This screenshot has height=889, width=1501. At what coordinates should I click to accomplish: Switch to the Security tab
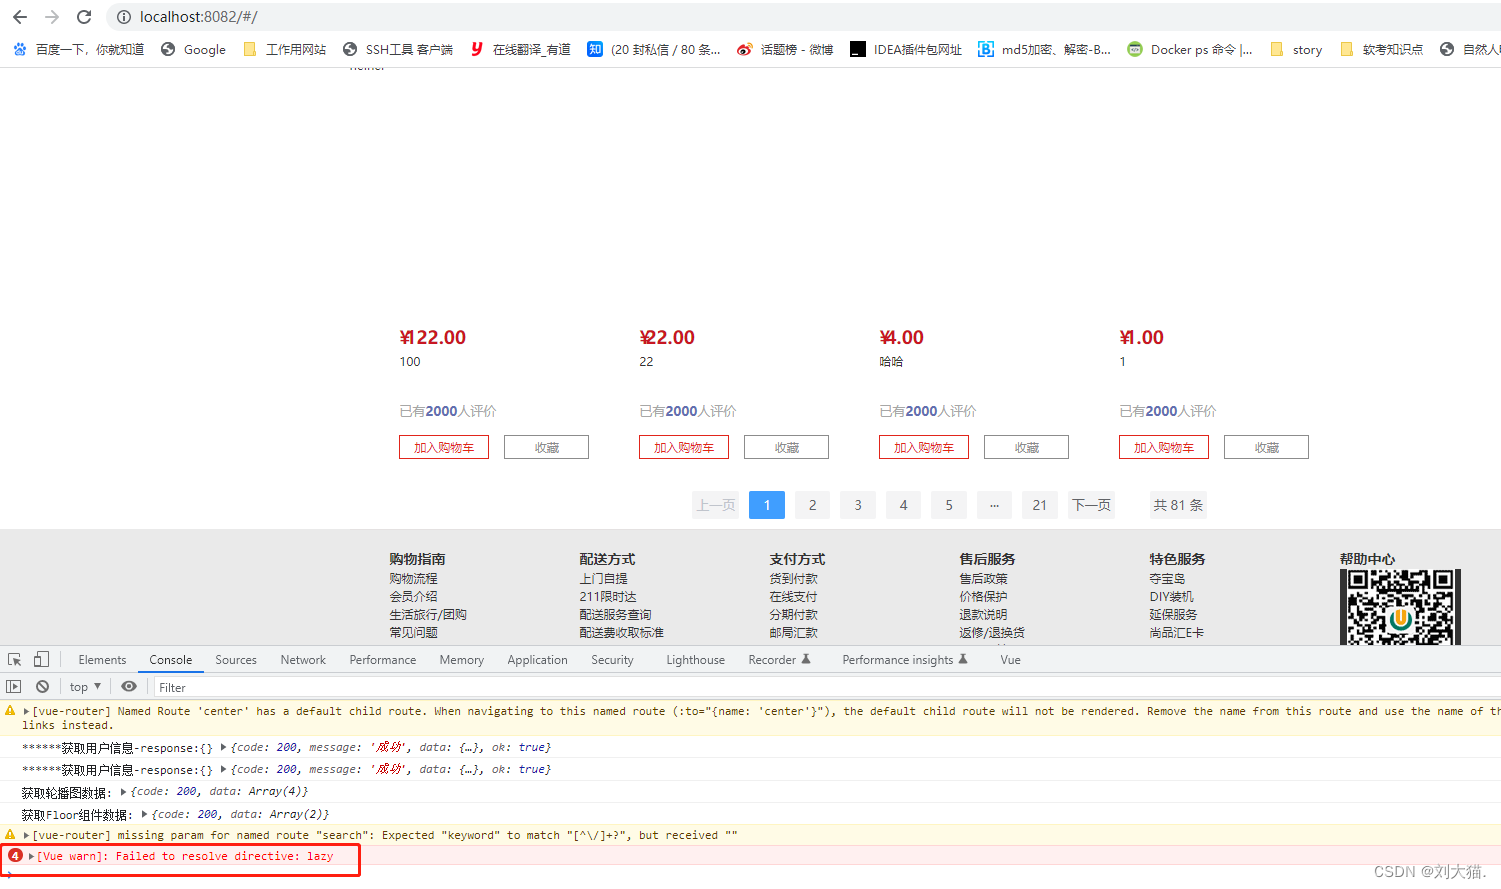(612, 660)
